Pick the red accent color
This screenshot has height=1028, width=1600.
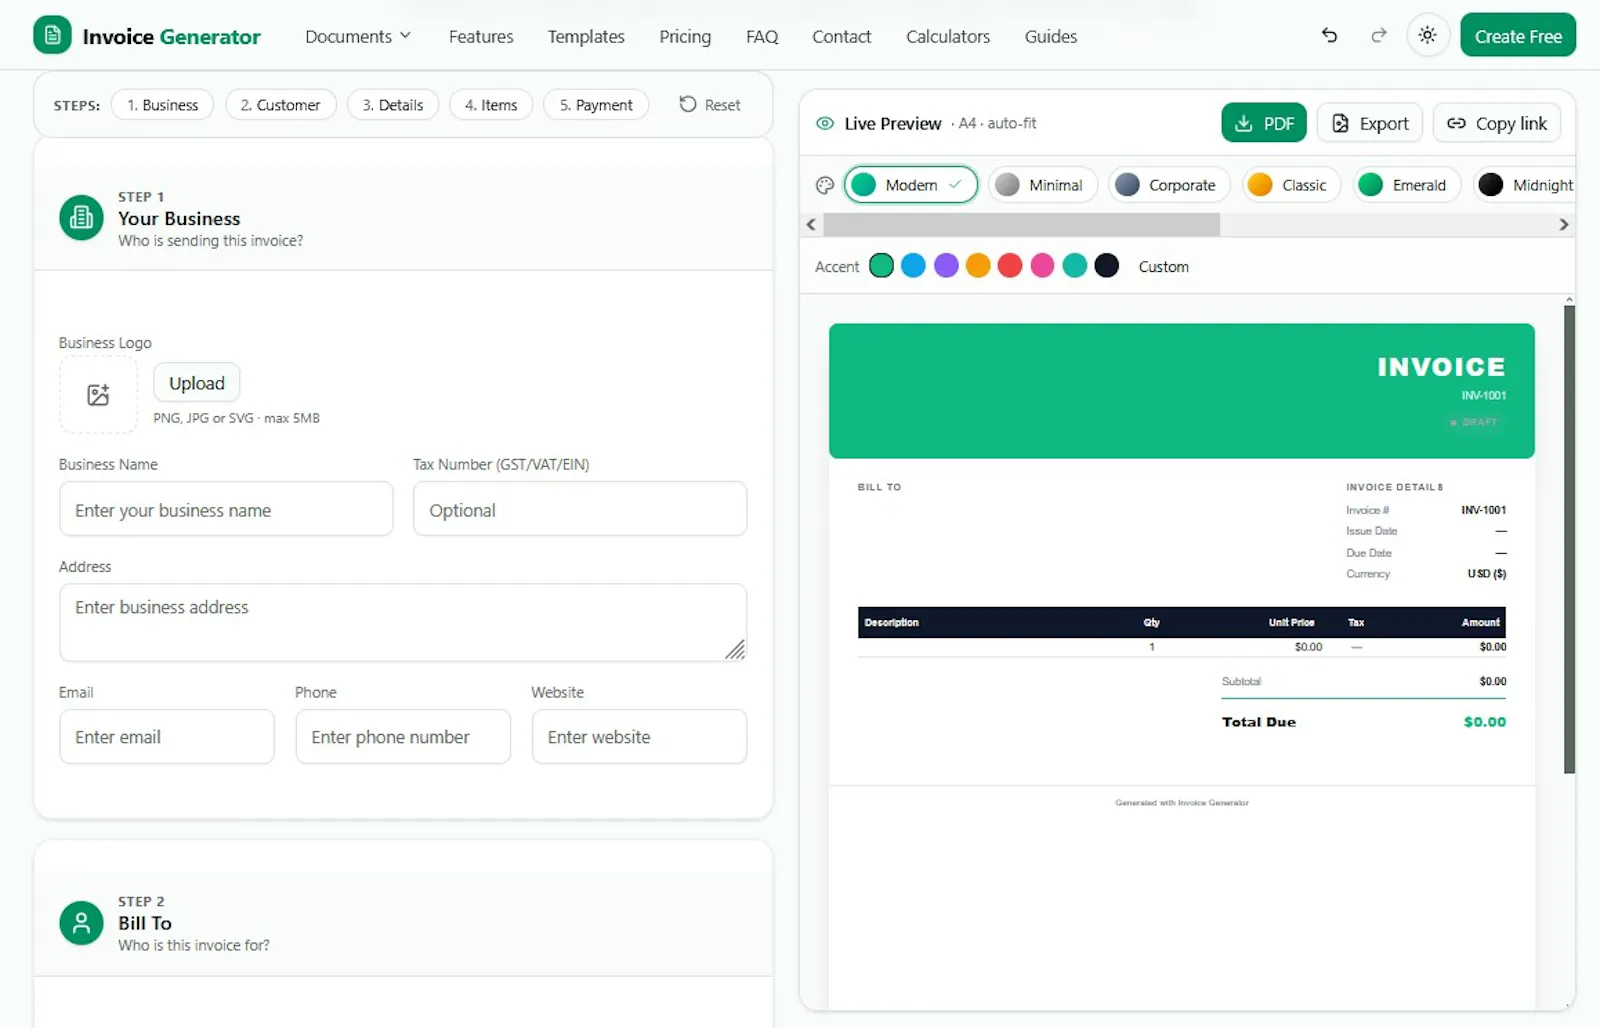1010,266
